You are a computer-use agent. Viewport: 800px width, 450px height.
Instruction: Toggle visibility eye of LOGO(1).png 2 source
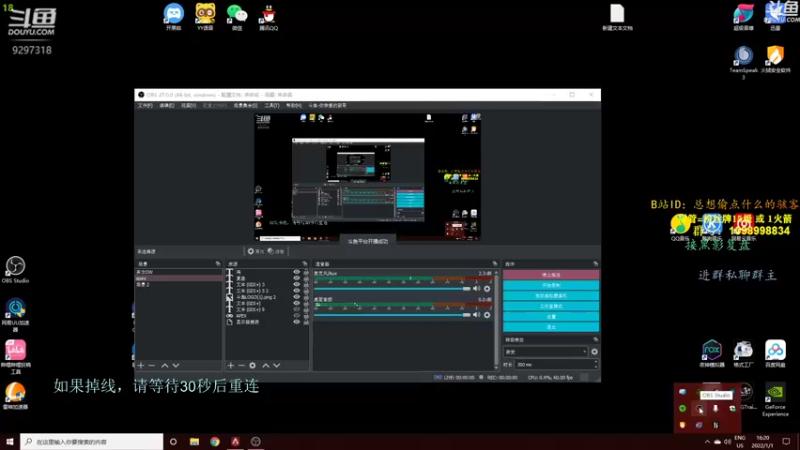coord(296,297)
